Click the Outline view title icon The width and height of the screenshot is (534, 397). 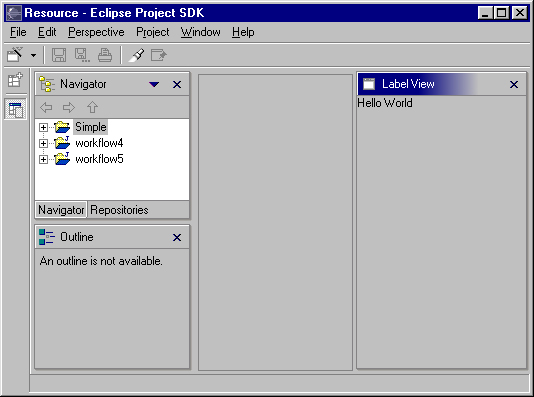47,237
